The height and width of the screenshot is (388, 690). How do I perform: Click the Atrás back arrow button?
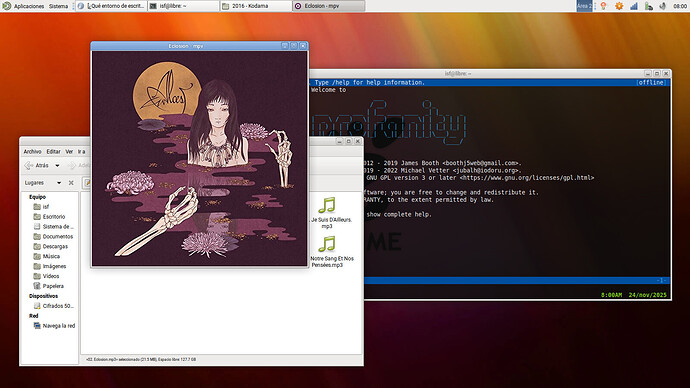coord(37,165)
